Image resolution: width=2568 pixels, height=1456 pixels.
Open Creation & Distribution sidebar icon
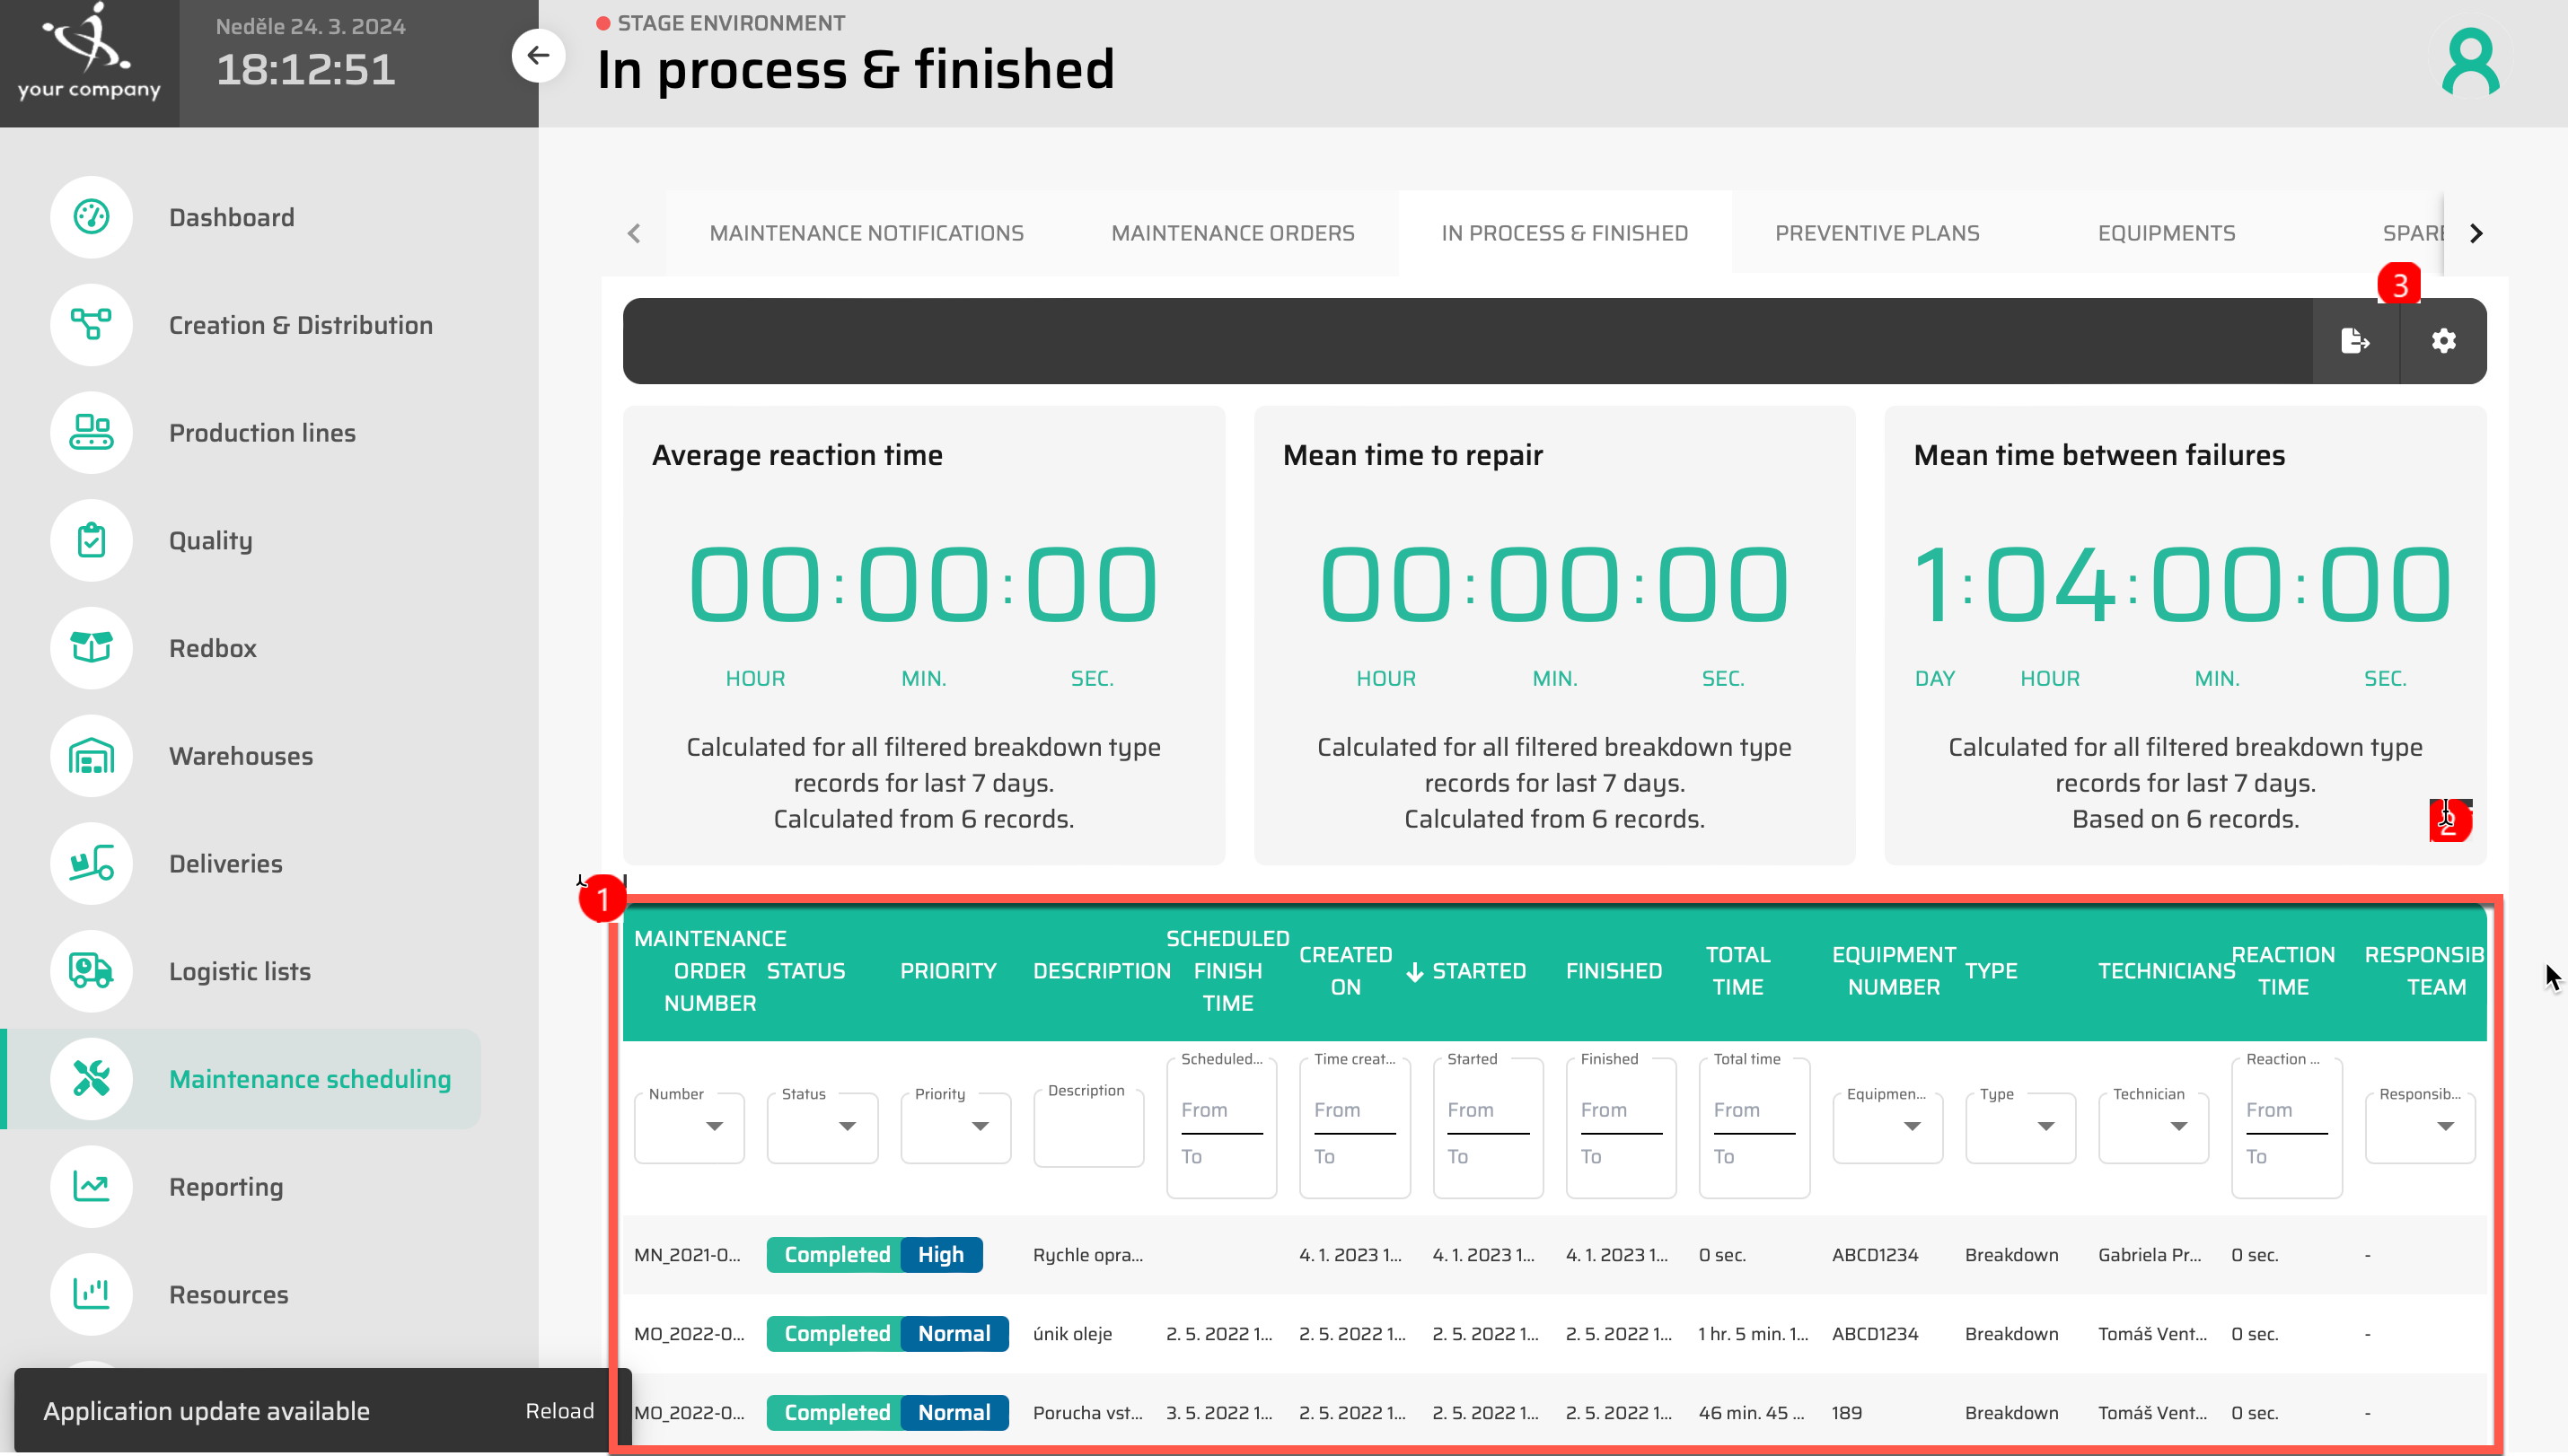coord(91,325)
